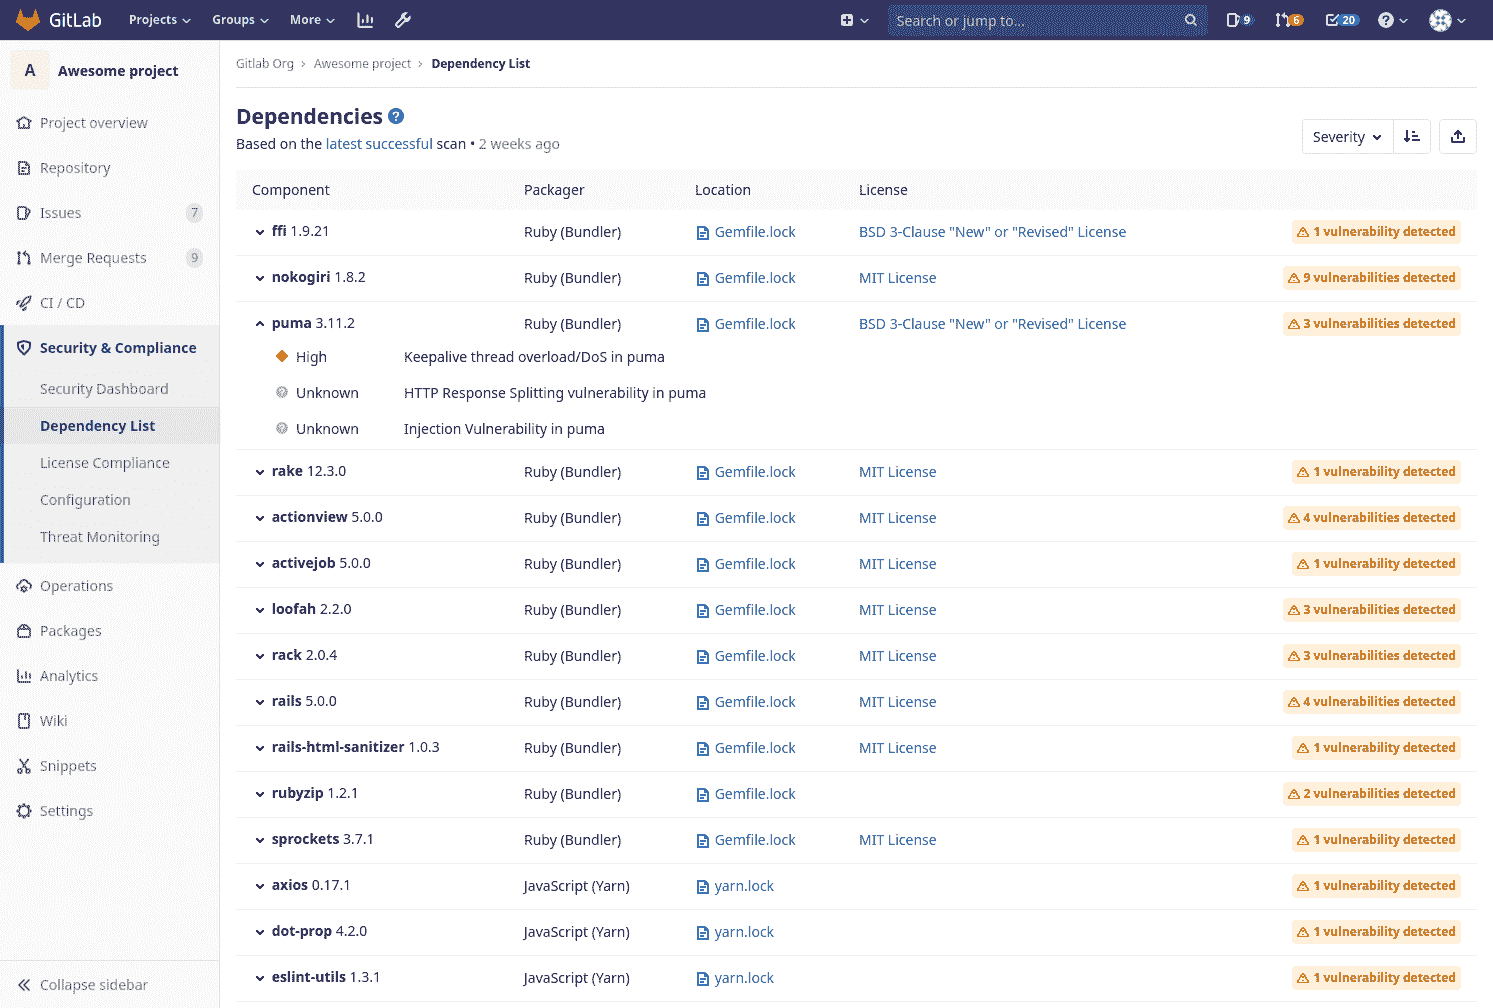
Task: Click the help question-mark icon in navbar
Action: pyautogui.click(x=1387, y=19)
